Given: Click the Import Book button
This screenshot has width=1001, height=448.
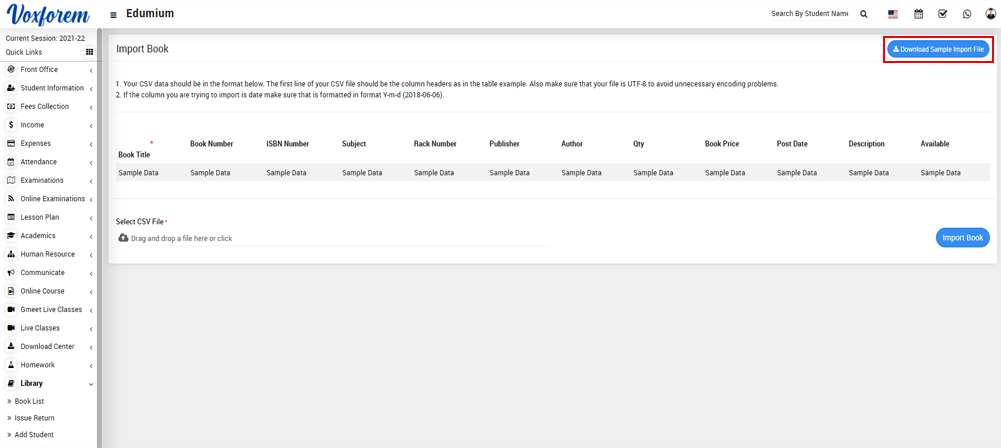Looking at the screenshot, I should point(963,238).
